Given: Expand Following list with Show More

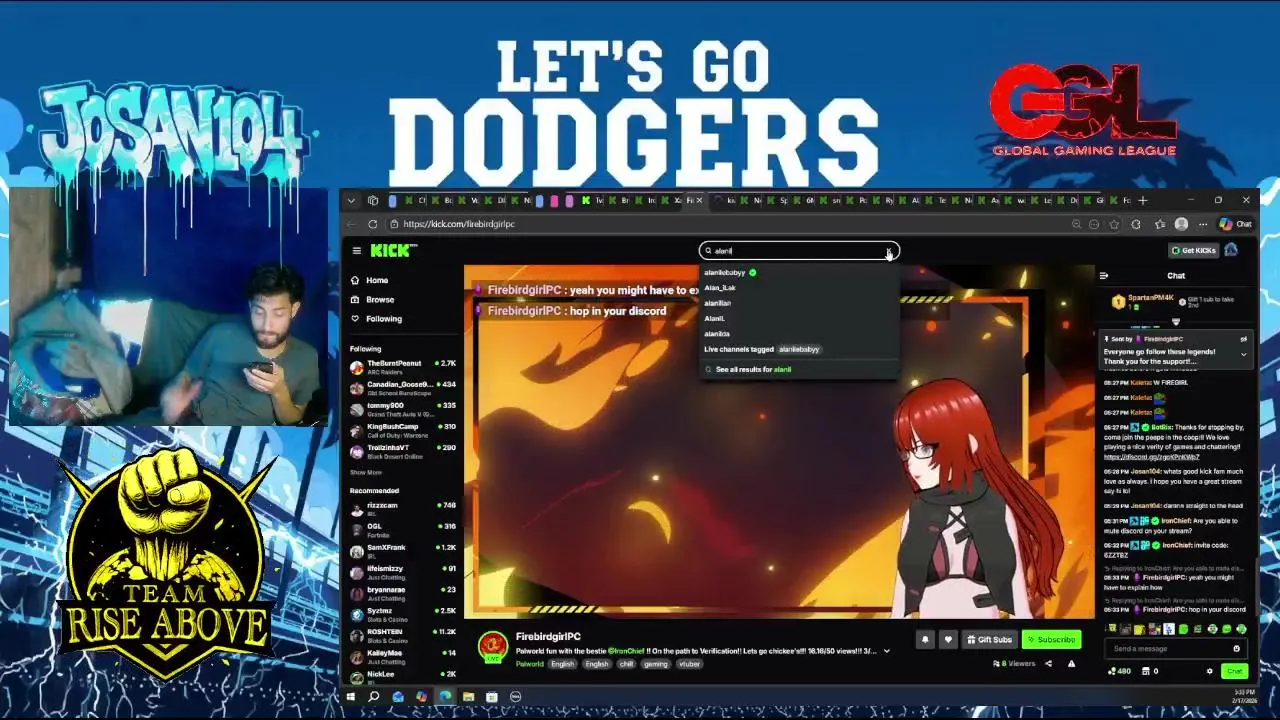Looking at the screenshot, I should [365, 472].
